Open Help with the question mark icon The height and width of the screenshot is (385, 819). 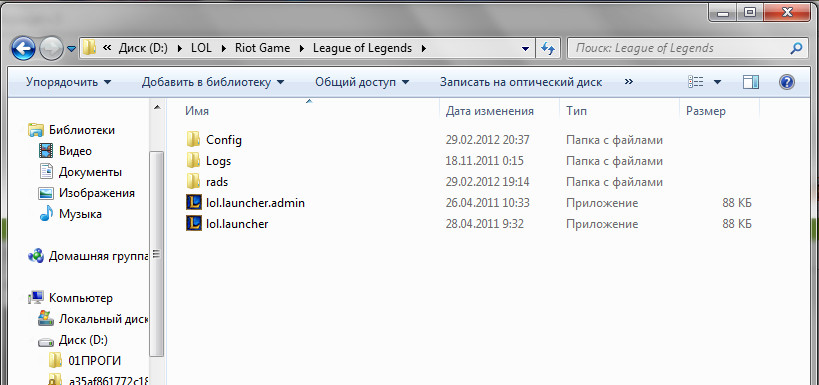(x=787, y=82)
